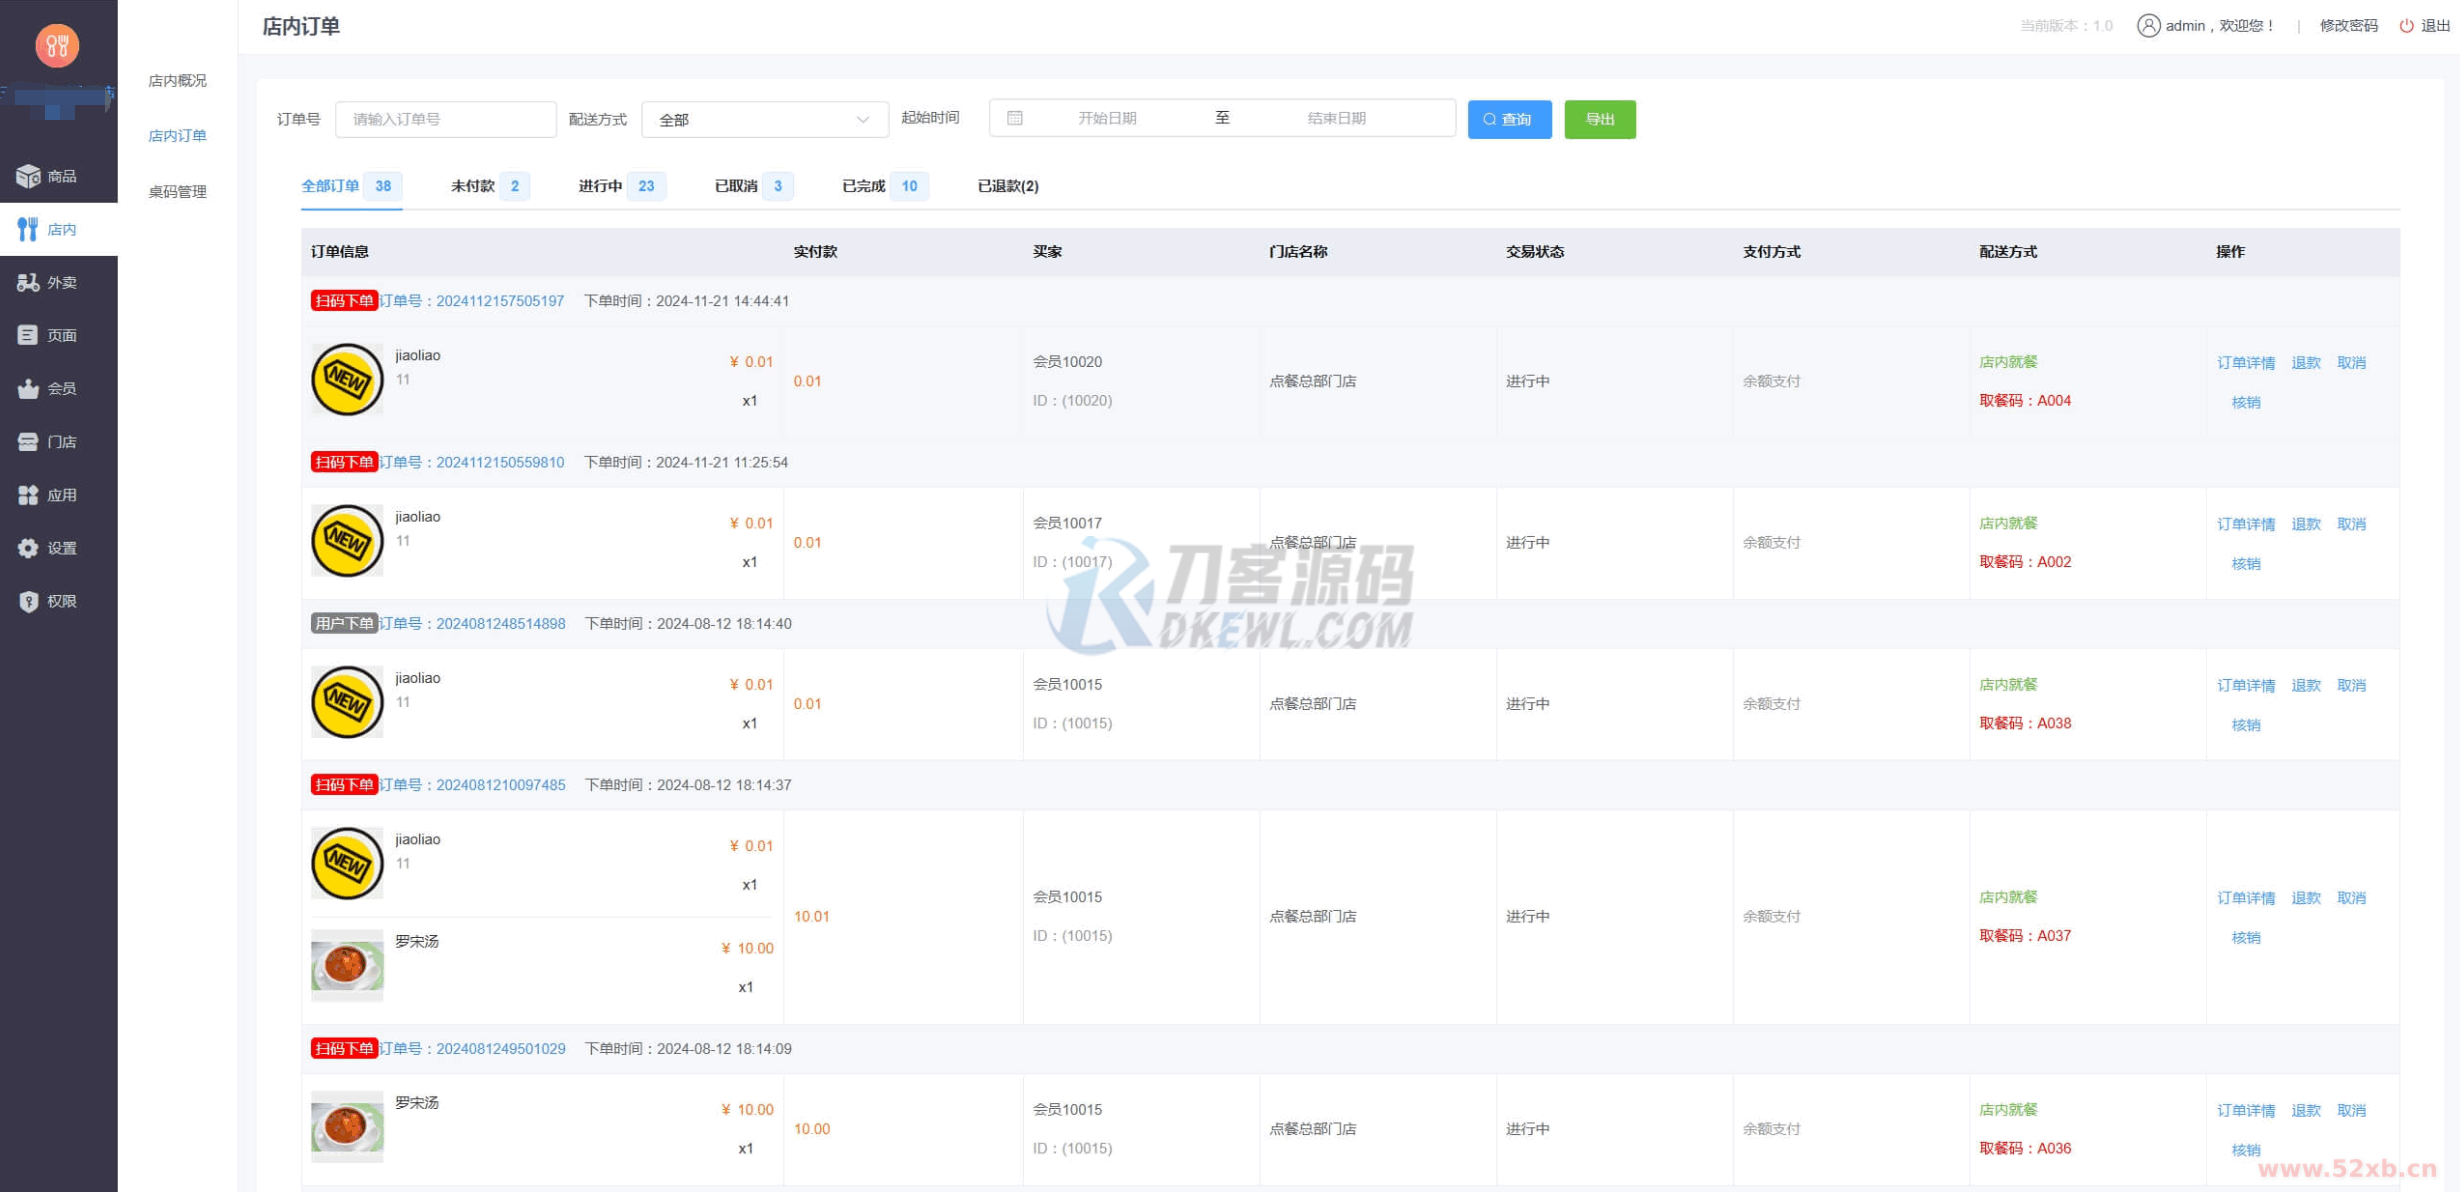Click the 退出 power icon
Viewport: 2460px width, 1192px height.
coord(2406,26)
